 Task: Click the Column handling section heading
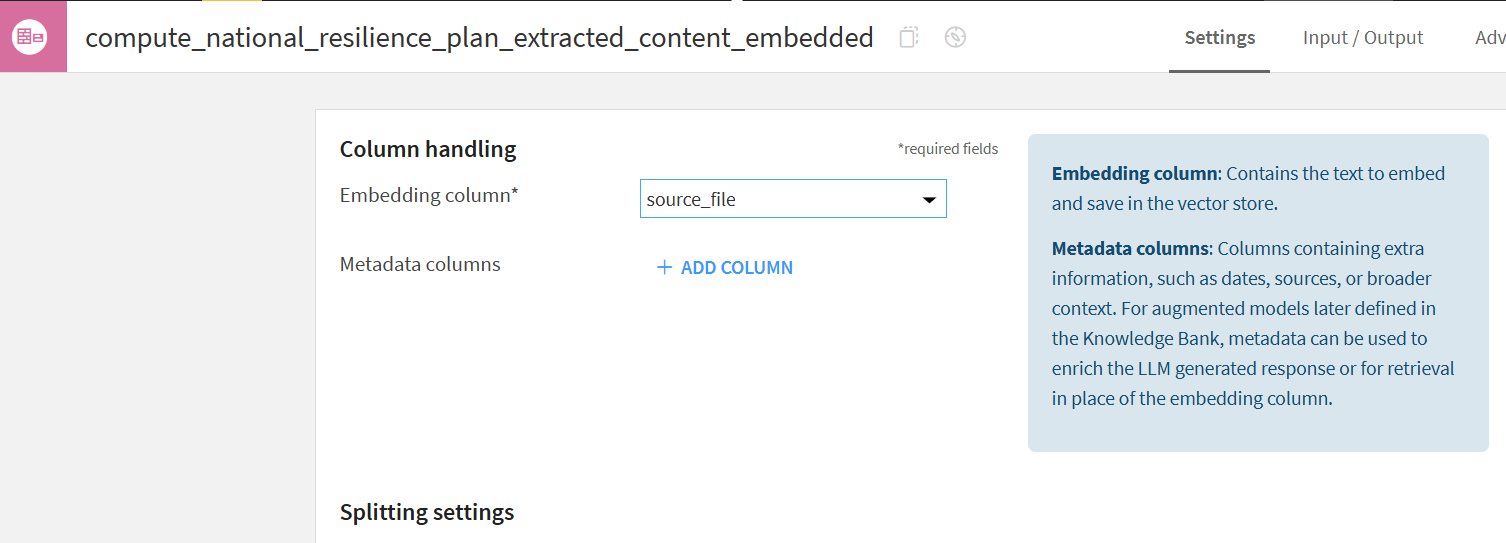coord(428,149)
